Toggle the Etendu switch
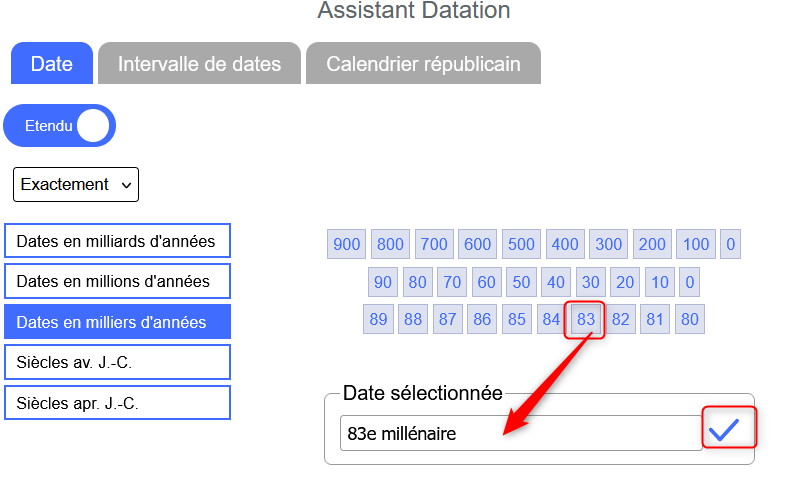This screenshot has height=498, width=811. [60, 126]
